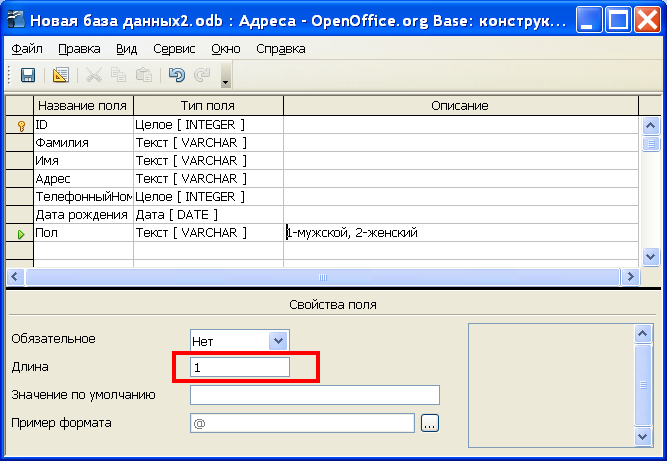Select the field name Имя
667x461 pixels.
(x=83, y=161)
